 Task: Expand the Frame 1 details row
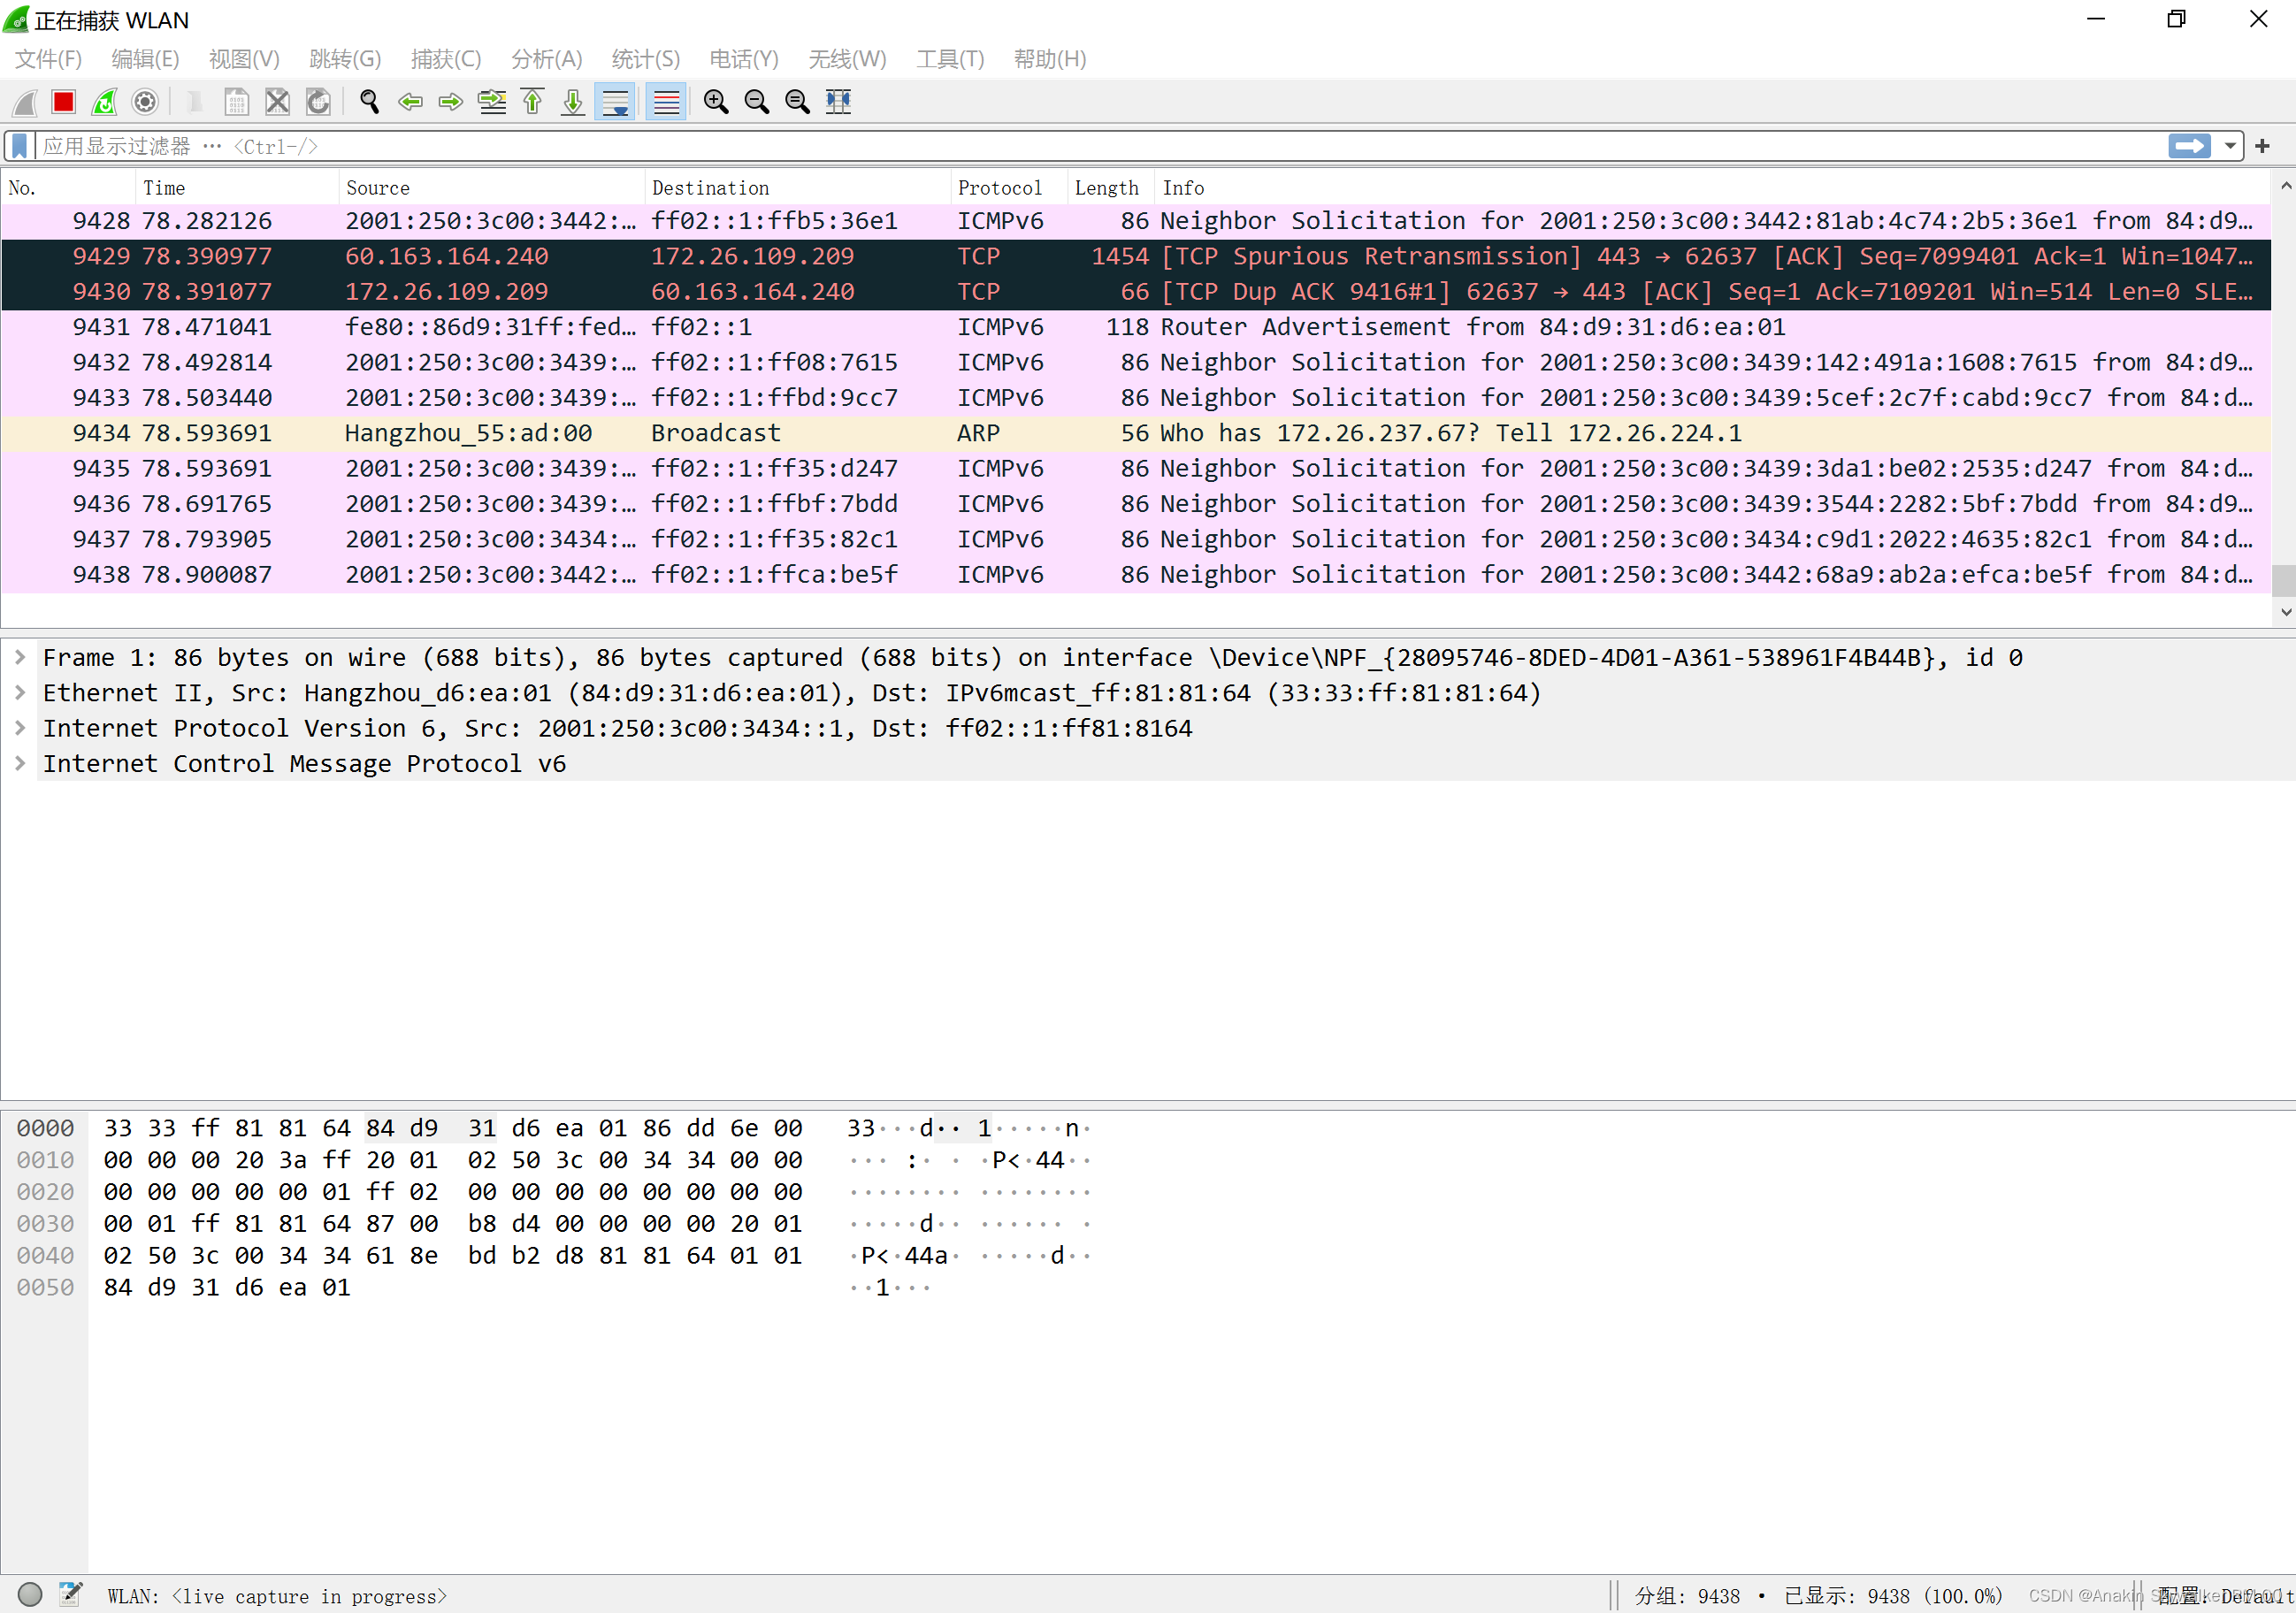click(x=20, y=657)
